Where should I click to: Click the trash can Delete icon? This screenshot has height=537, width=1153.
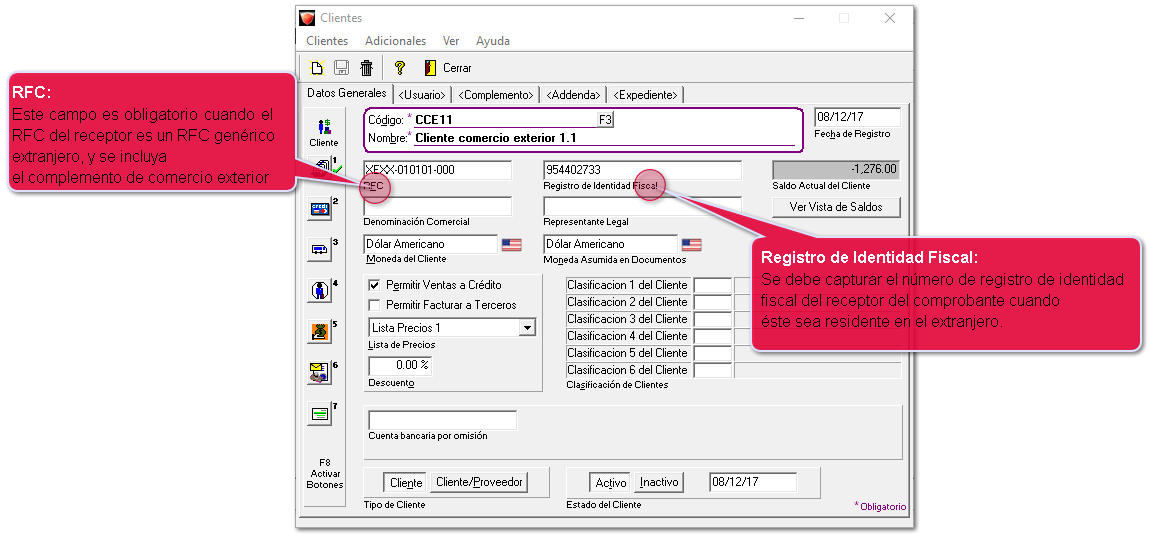(x=367, y=68)
